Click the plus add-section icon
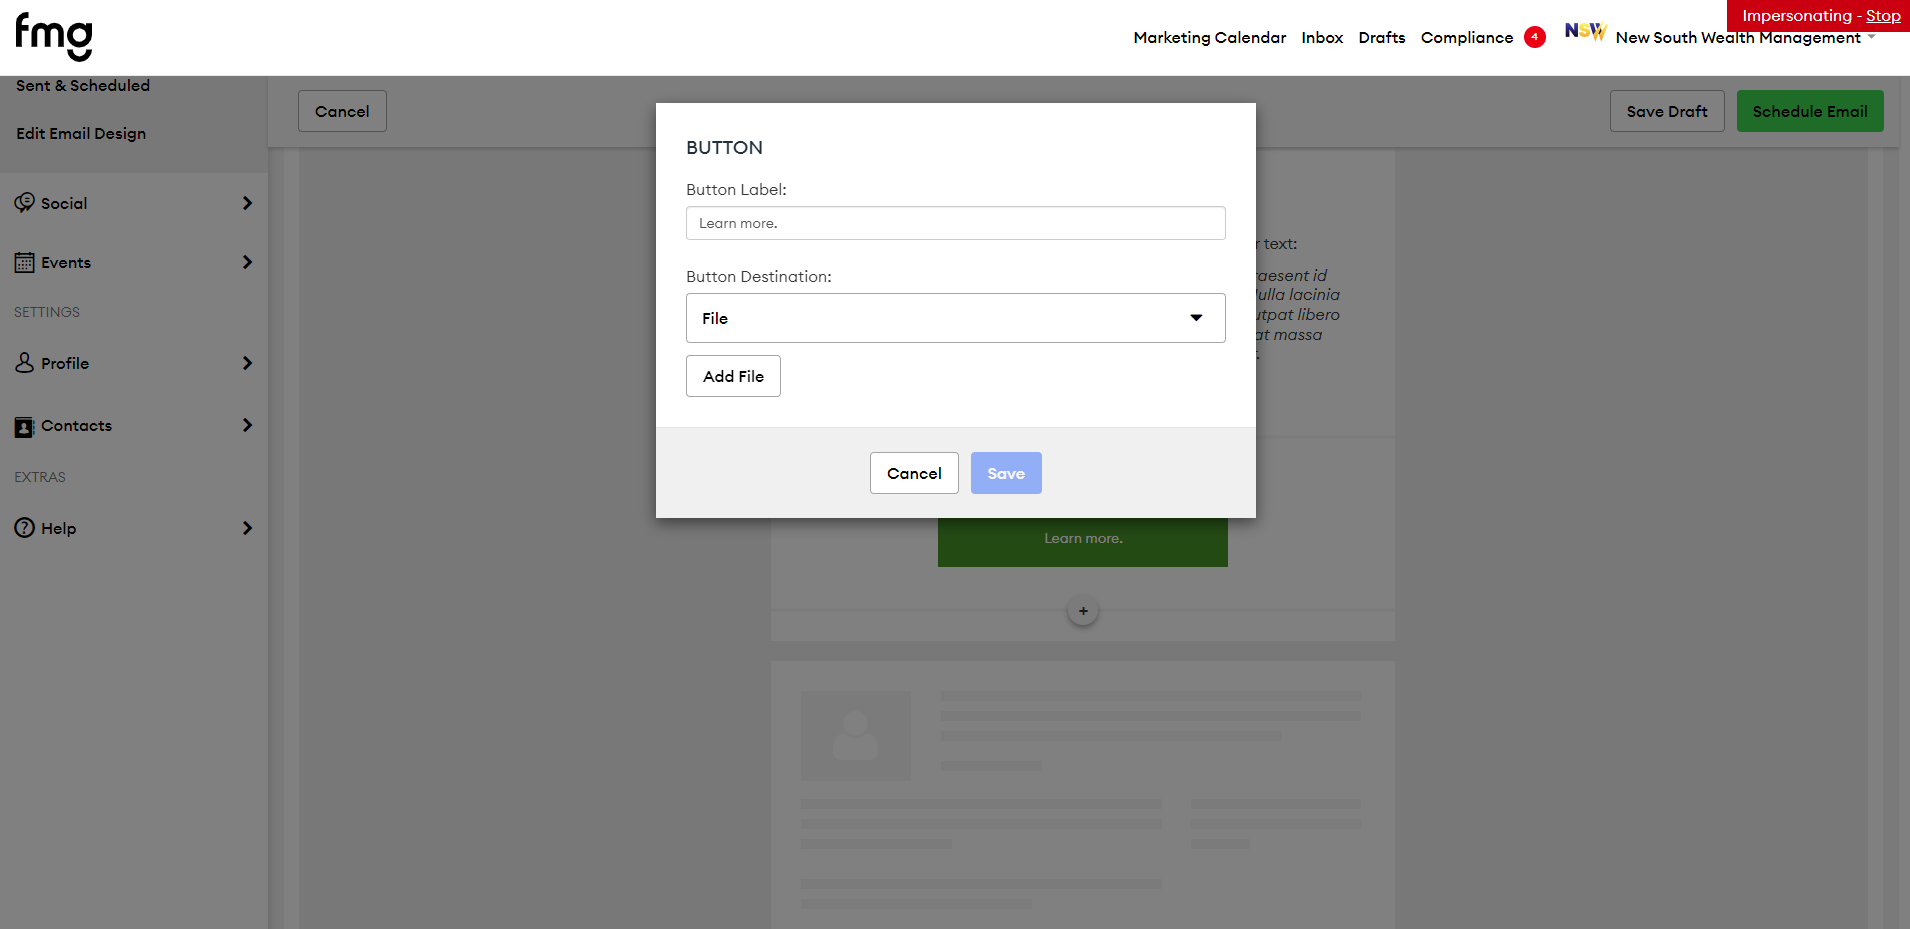The height and width of the screenshot is (929, 1910). tap(1083, 611)
